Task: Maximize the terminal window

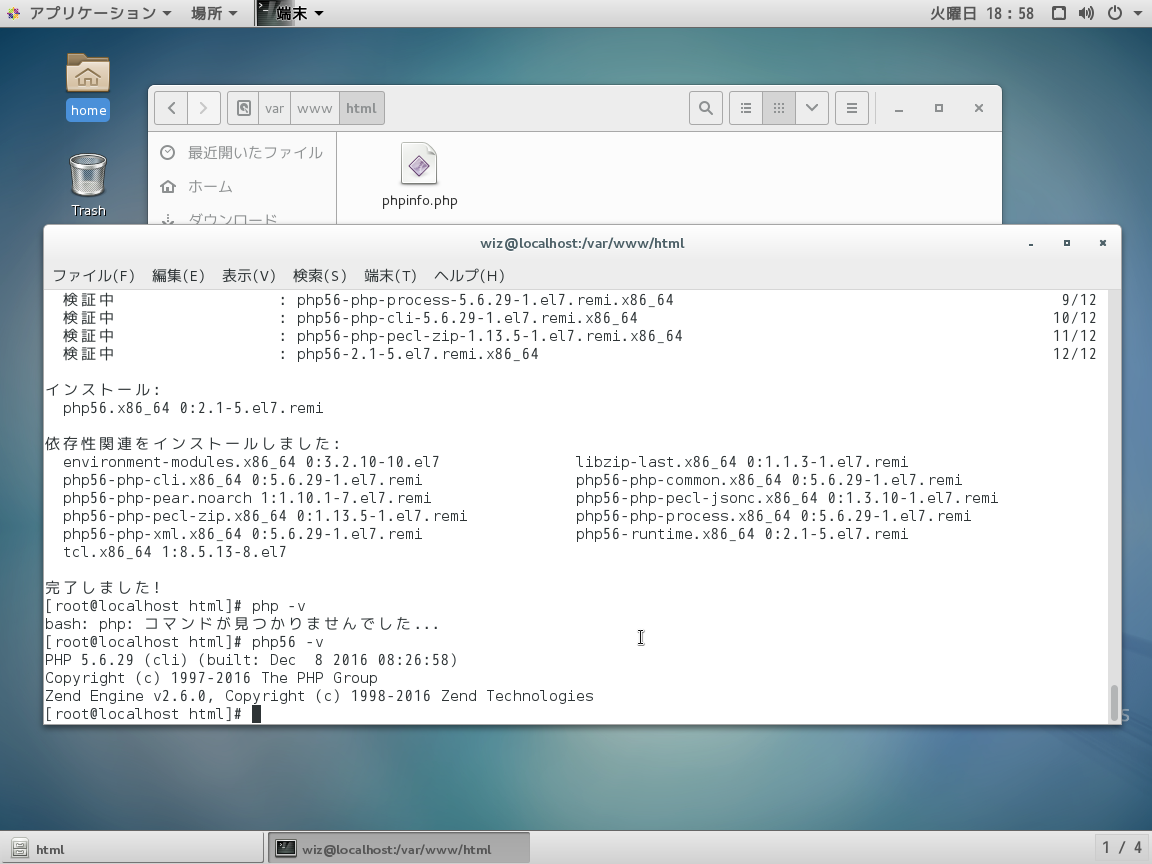Action: point(1067,243)
